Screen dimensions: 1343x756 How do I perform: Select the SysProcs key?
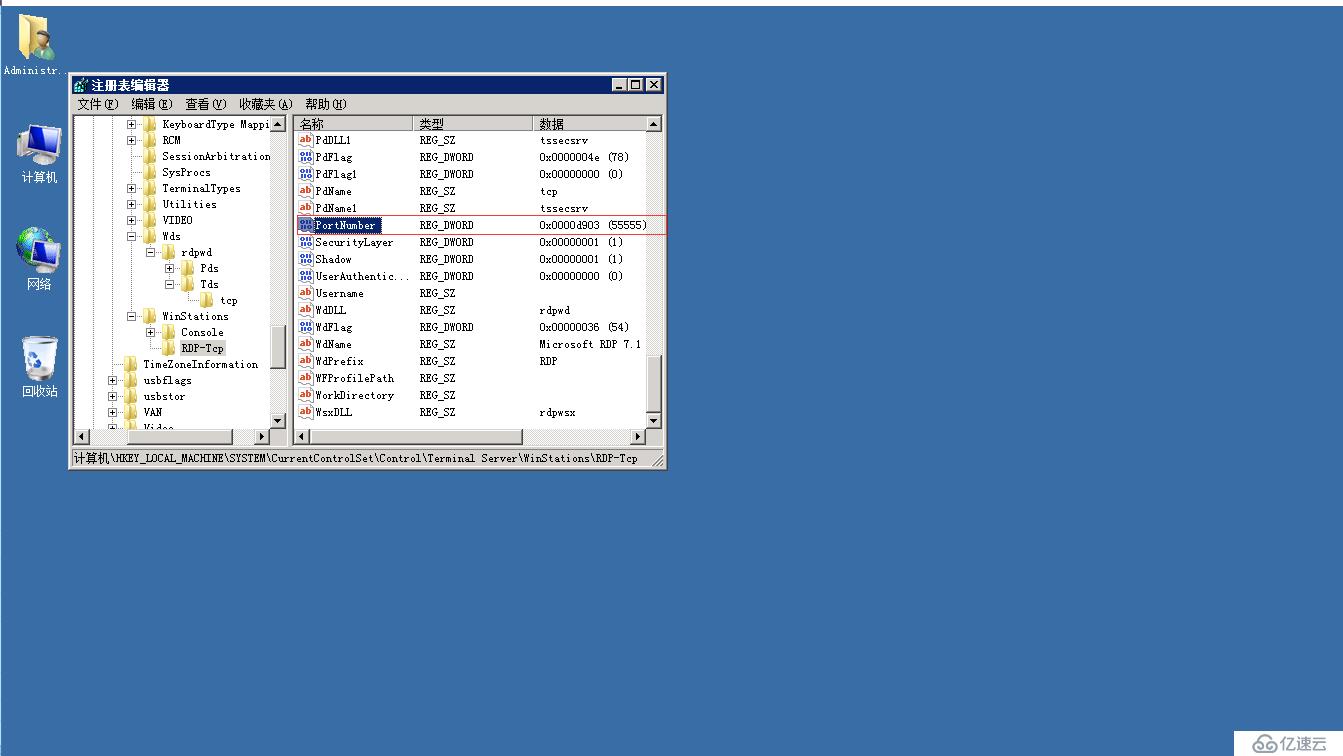click(x=186, y=172)
